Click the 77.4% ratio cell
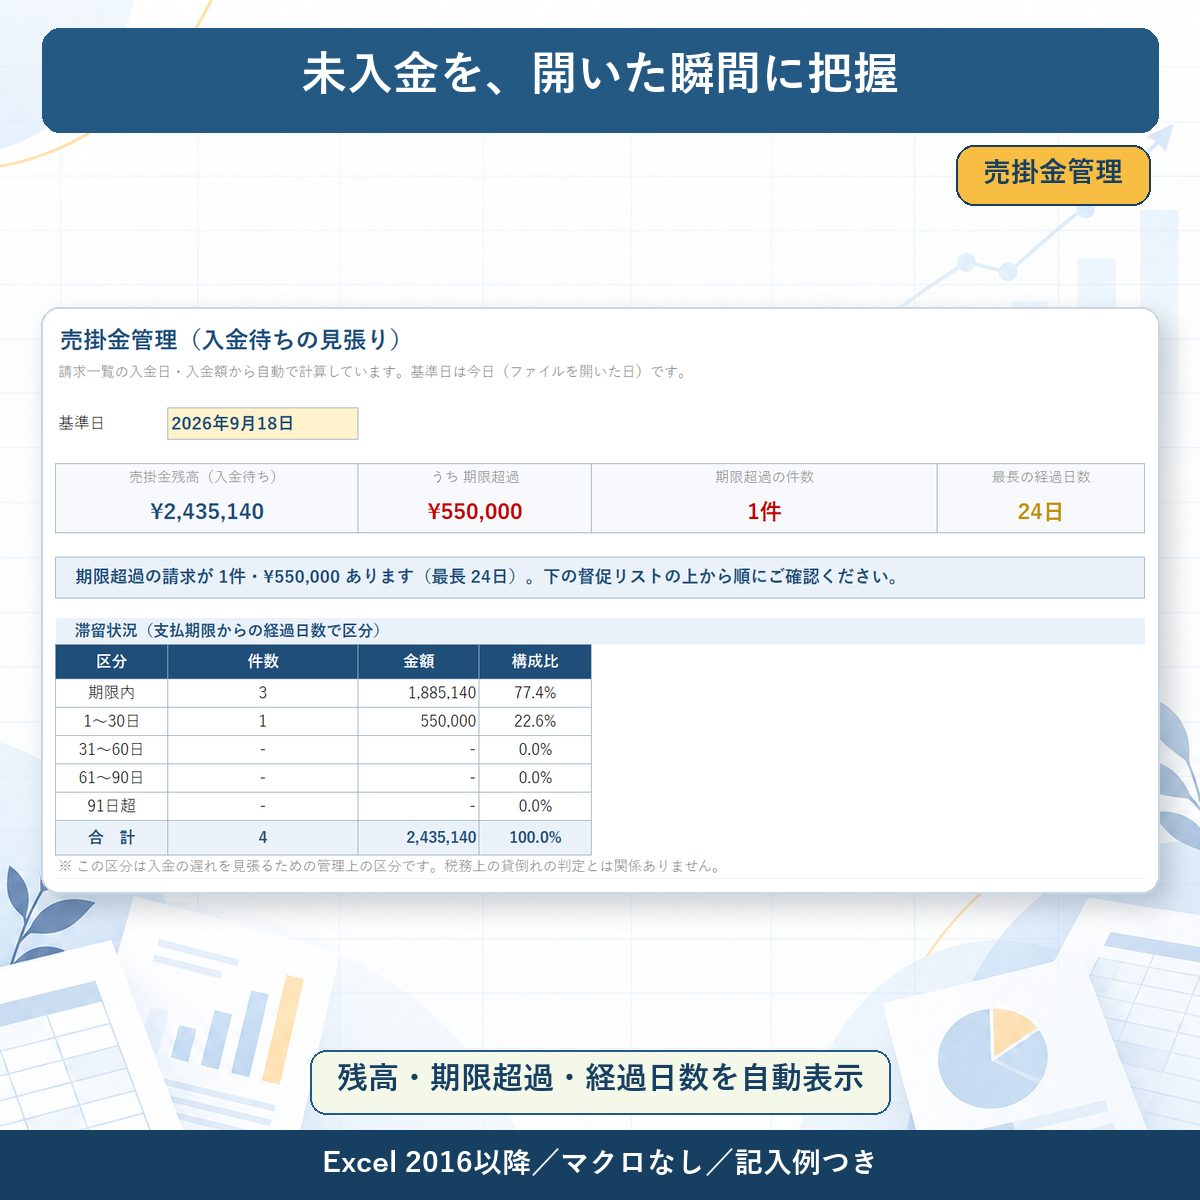The width and height of the screenshot is (1200, 1200). coord(535,692)
